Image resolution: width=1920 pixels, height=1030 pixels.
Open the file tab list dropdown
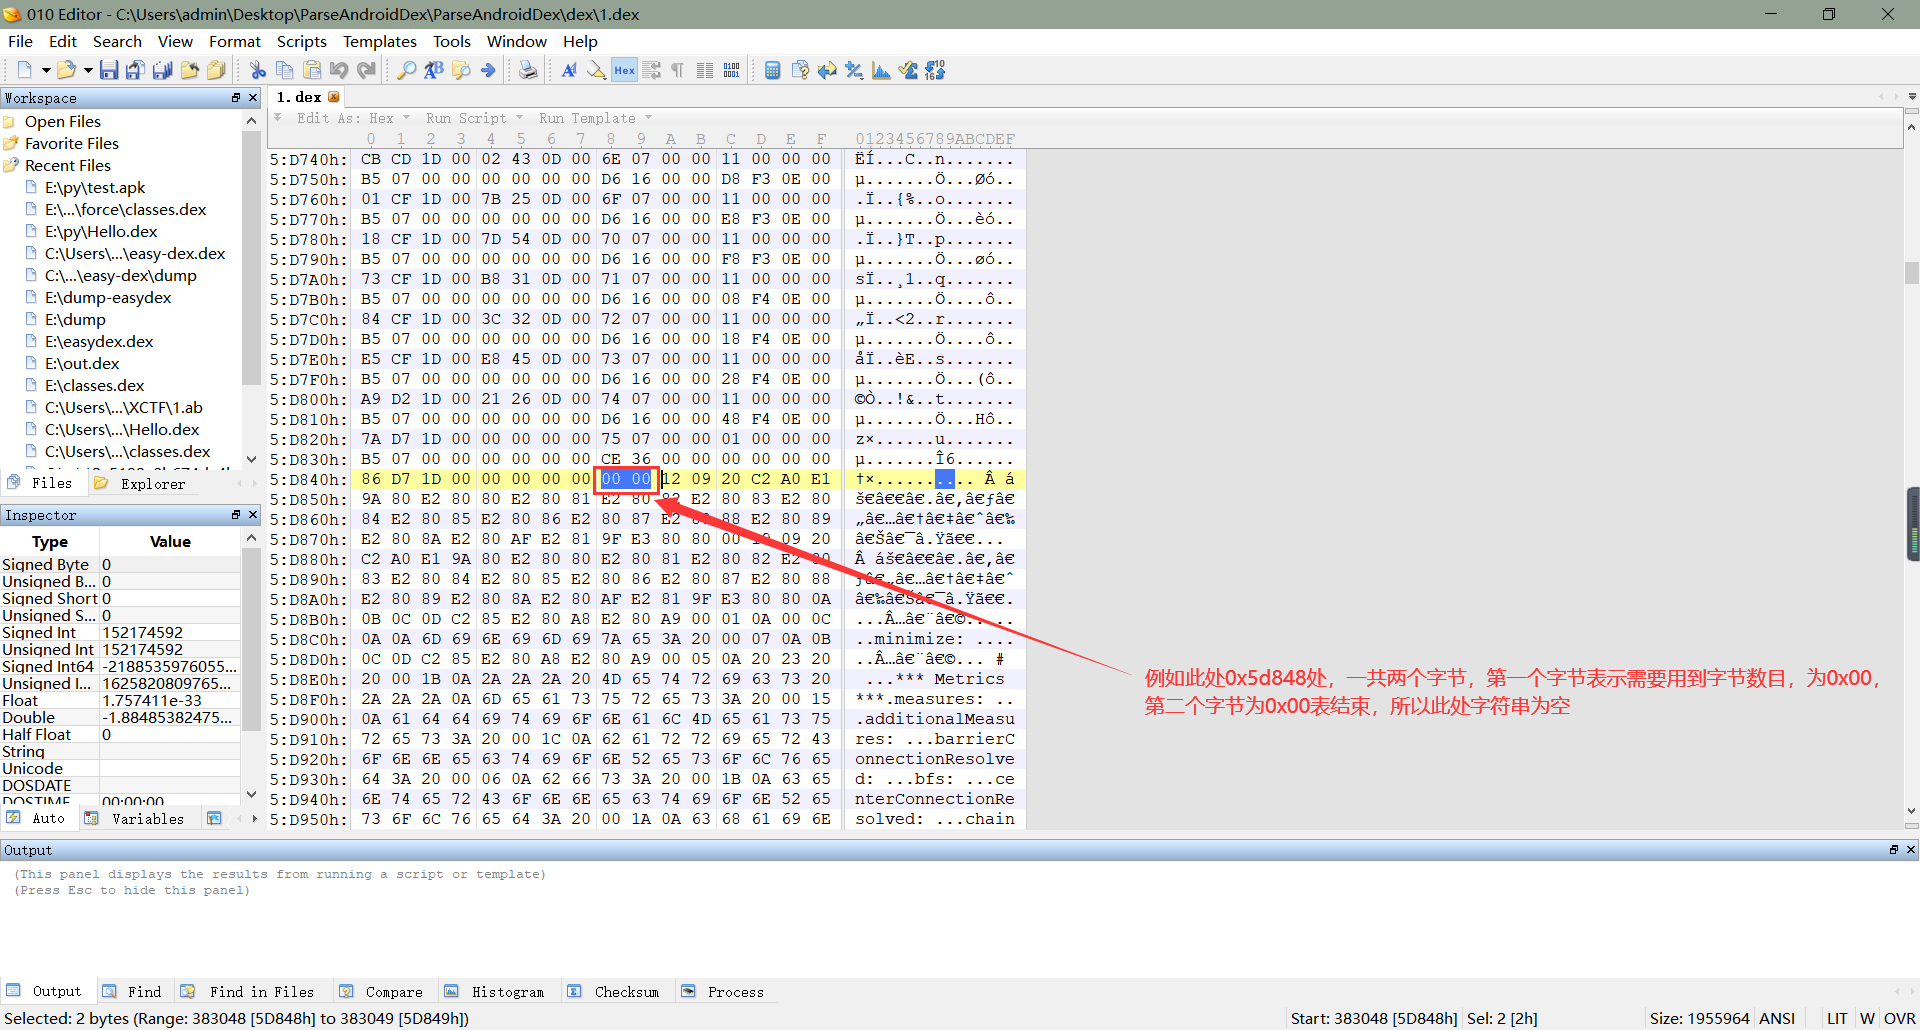[x=1912, y=97]
